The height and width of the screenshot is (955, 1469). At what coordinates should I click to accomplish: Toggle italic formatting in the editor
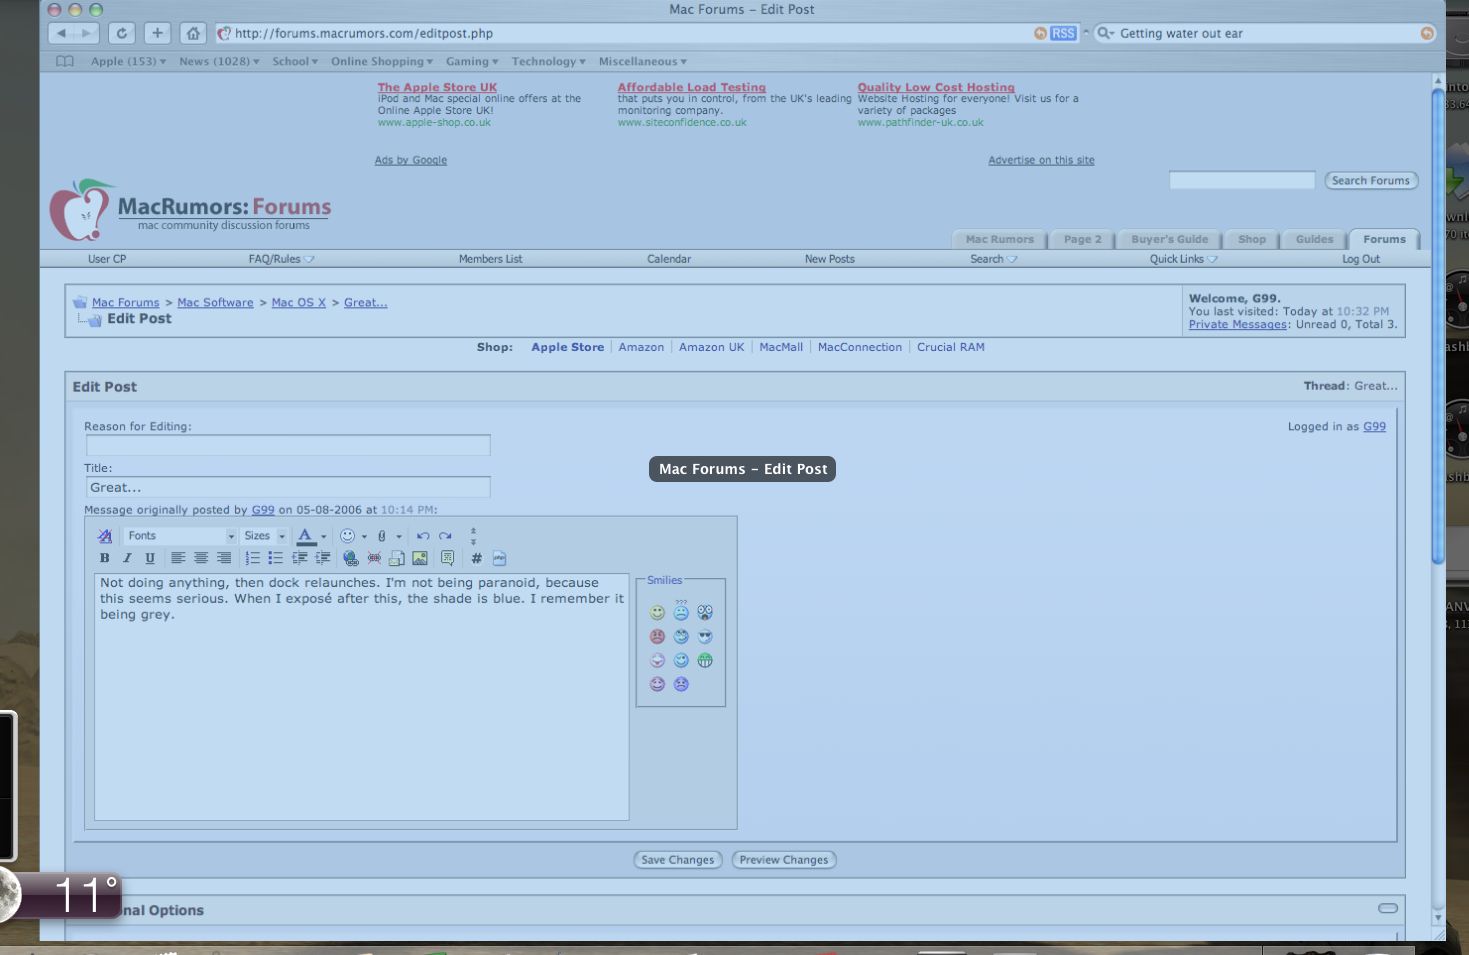[x=127, y=558]
